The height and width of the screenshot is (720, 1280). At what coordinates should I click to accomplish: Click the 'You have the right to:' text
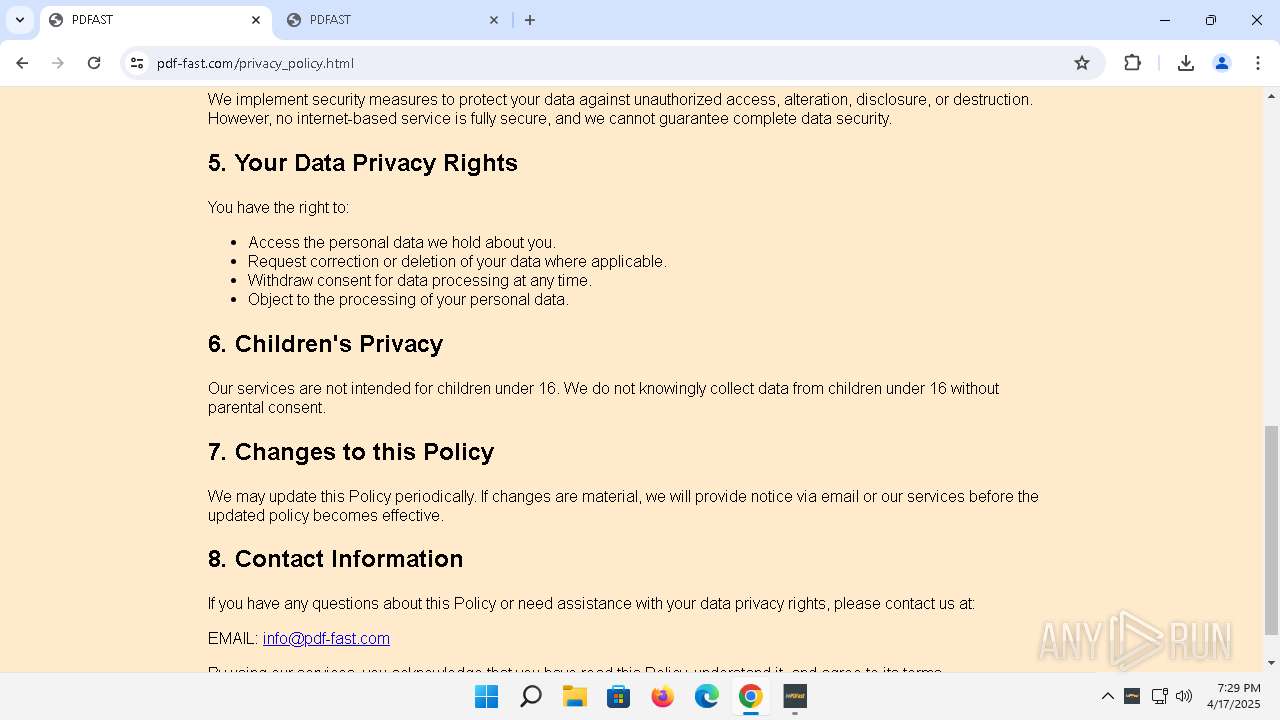coord(278,208)
